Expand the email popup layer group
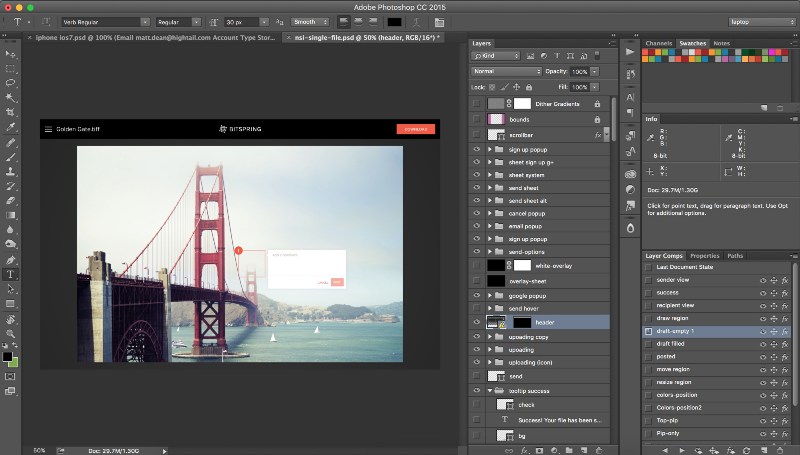The height and width of the screenshot is (455, 800). point(490,226)
